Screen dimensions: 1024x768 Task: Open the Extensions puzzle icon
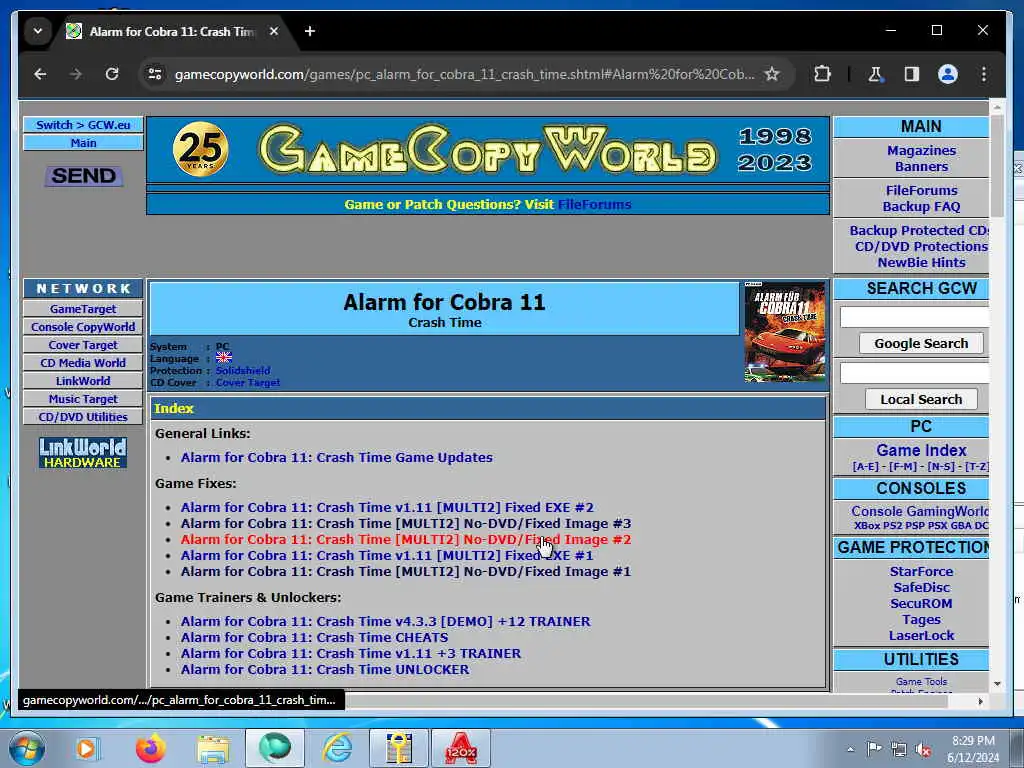pyautogui.click(x=822, y=74)
